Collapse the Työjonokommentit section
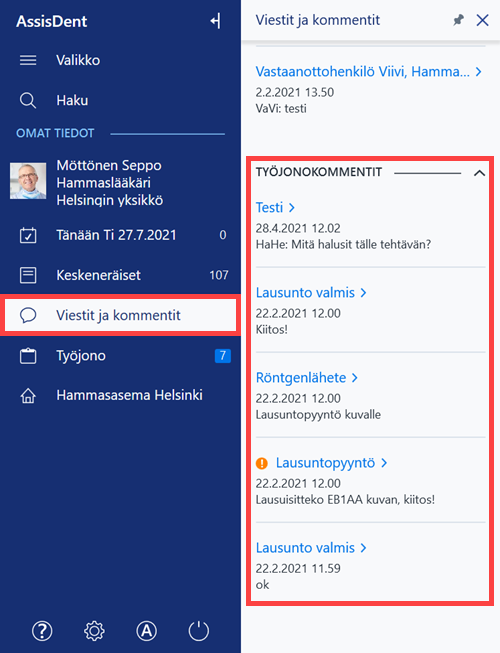 (479, 173)
